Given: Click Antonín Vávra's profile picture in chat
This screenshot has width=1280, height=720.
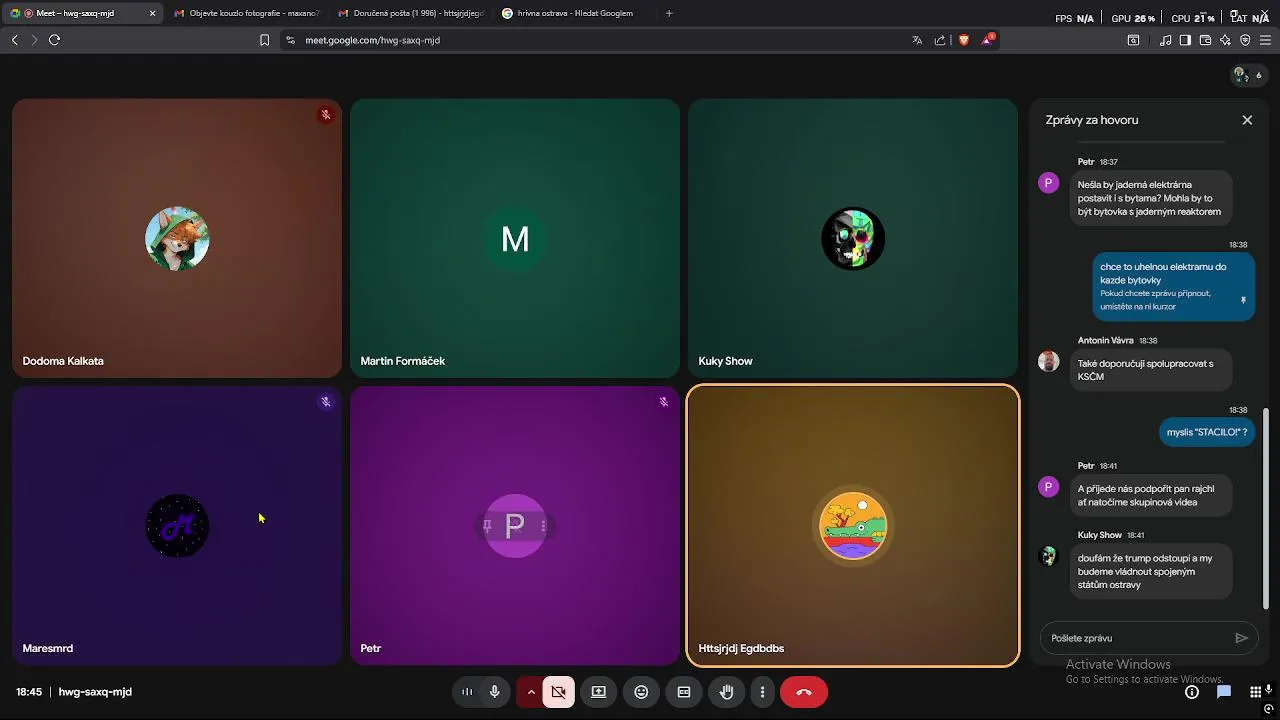Looking at the screenshot, I should (1048, 361).
